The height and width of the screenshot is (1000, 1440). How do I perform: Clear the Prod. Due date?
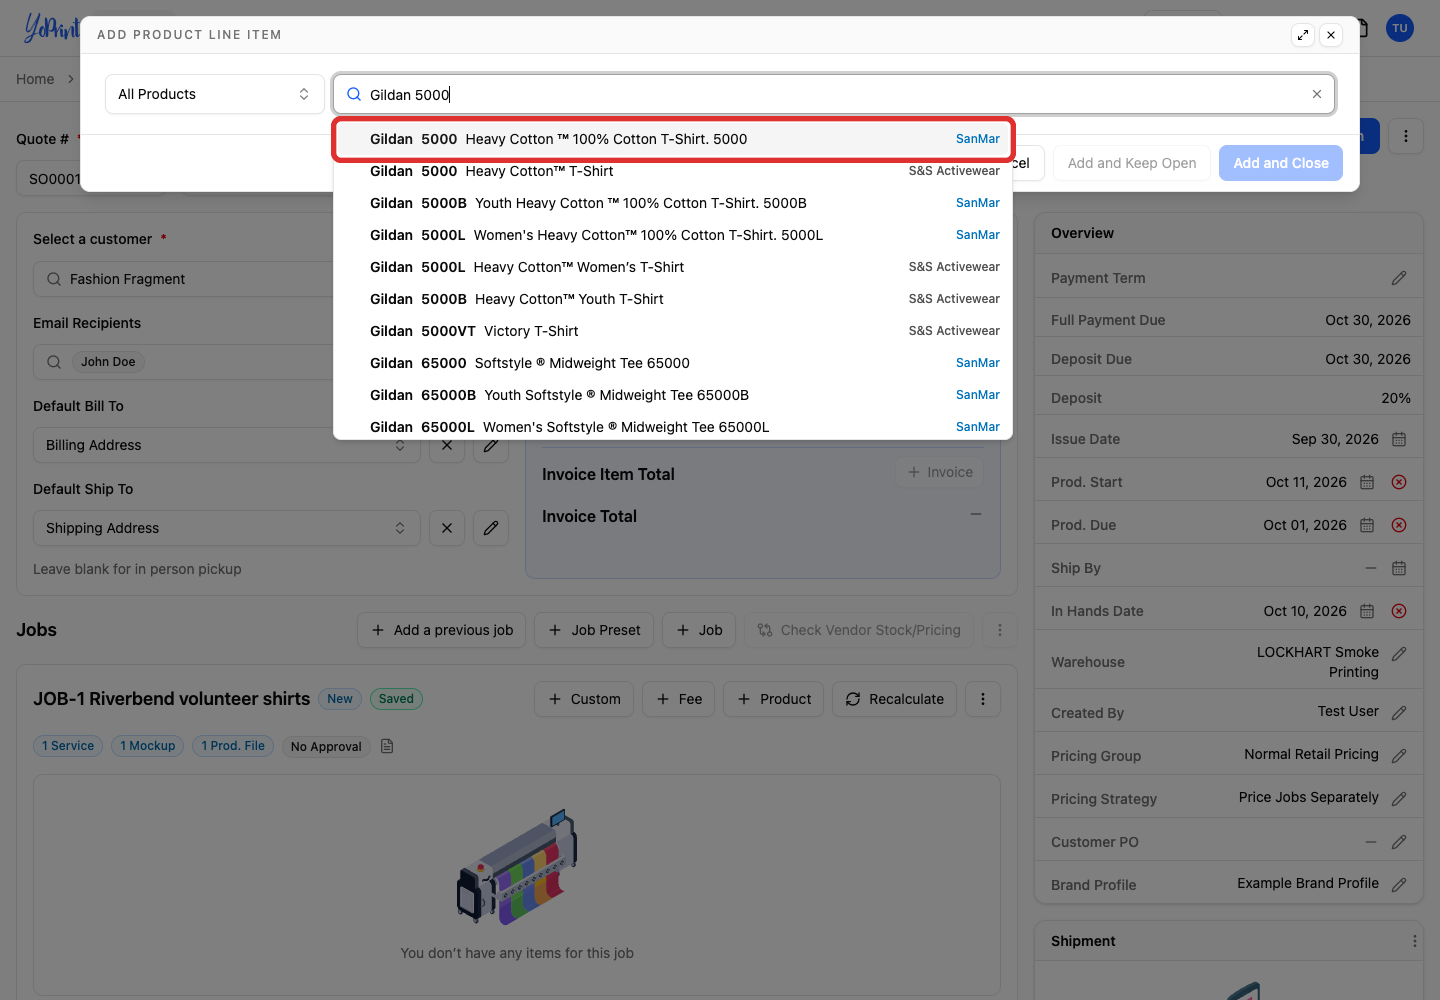point(1399,525)
